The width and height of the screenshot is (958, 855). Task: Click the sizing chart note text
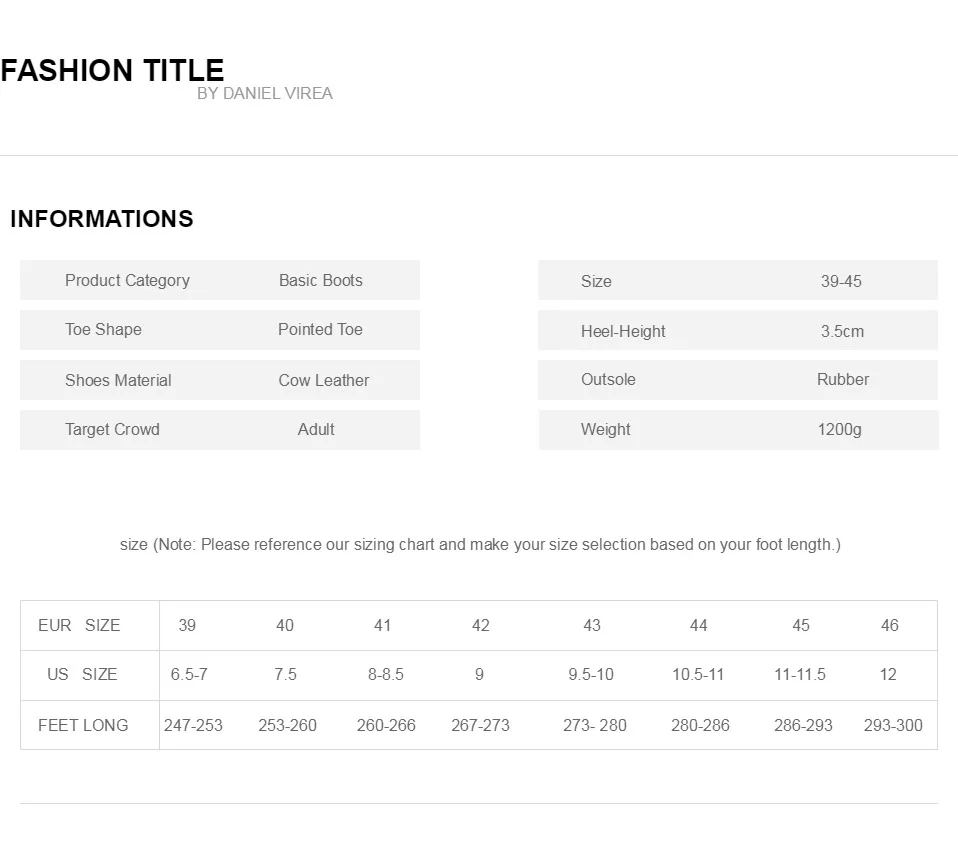[480, 545]
